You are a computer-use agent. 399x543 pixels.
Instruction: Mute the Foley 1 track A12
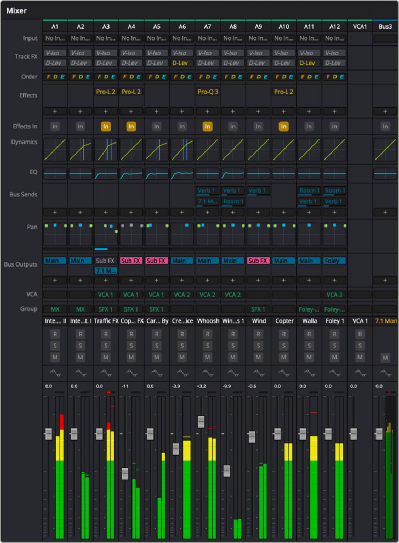click(x=334, y=357)
